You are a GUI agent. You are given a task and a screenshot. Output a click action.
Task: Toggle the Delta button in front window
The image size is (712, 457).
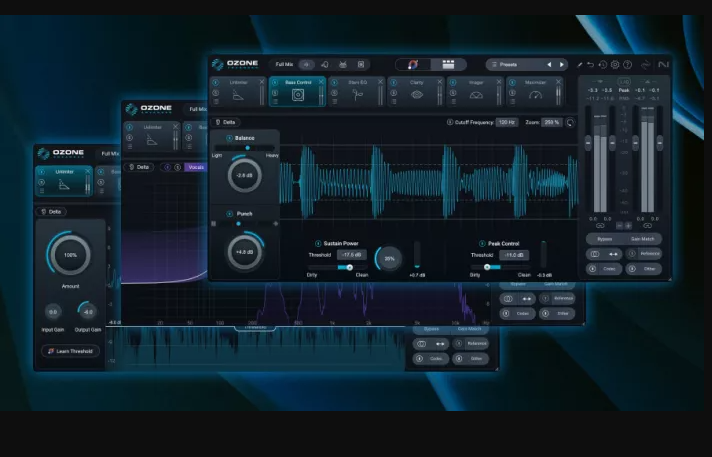pos(226,122)
